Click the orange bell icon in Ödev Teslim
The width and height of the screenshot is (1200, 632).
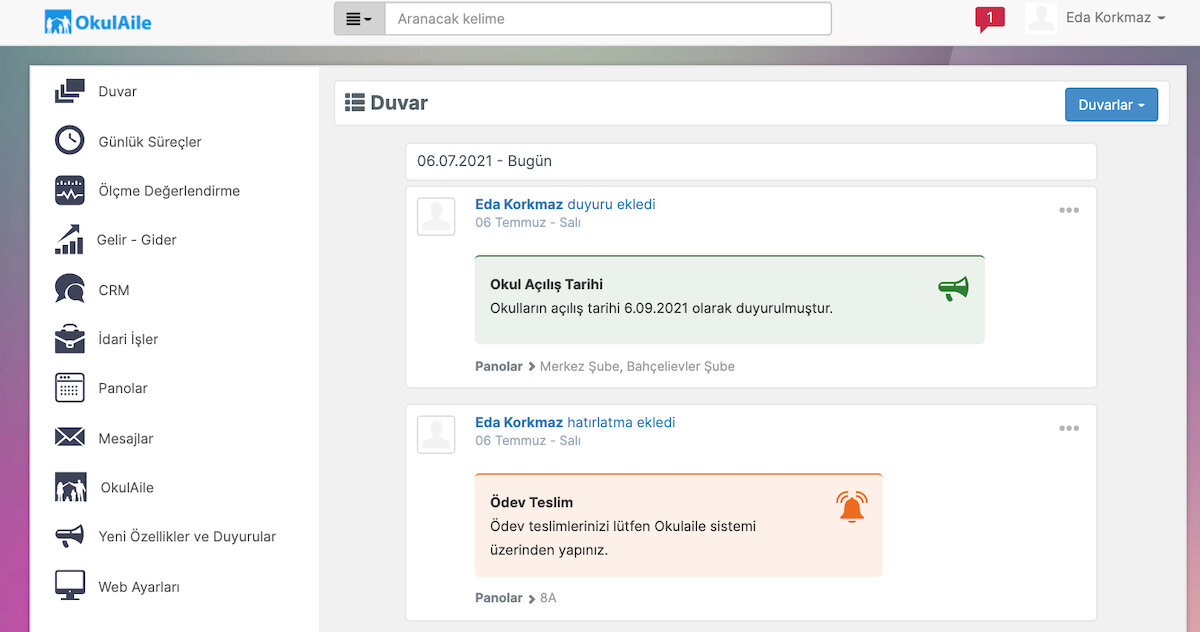coord(852,507)
